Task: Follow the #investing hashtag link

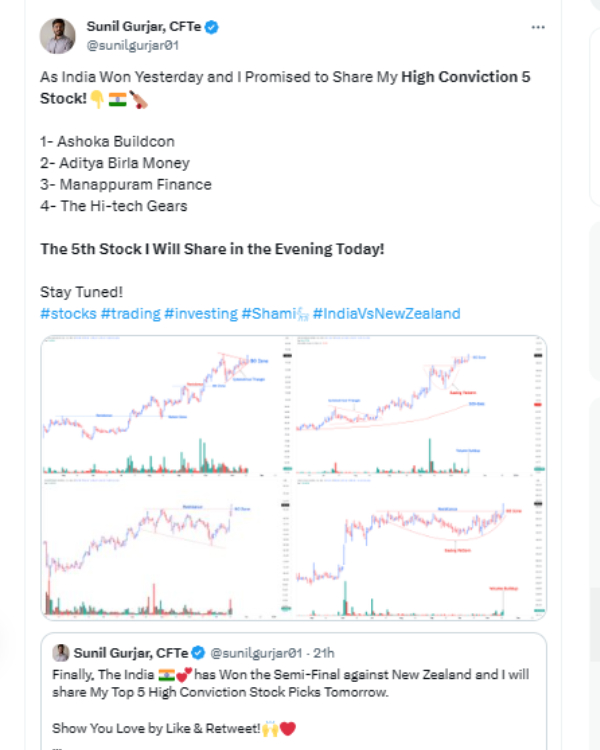Action: pyautogui.click(x=201, y=313)
